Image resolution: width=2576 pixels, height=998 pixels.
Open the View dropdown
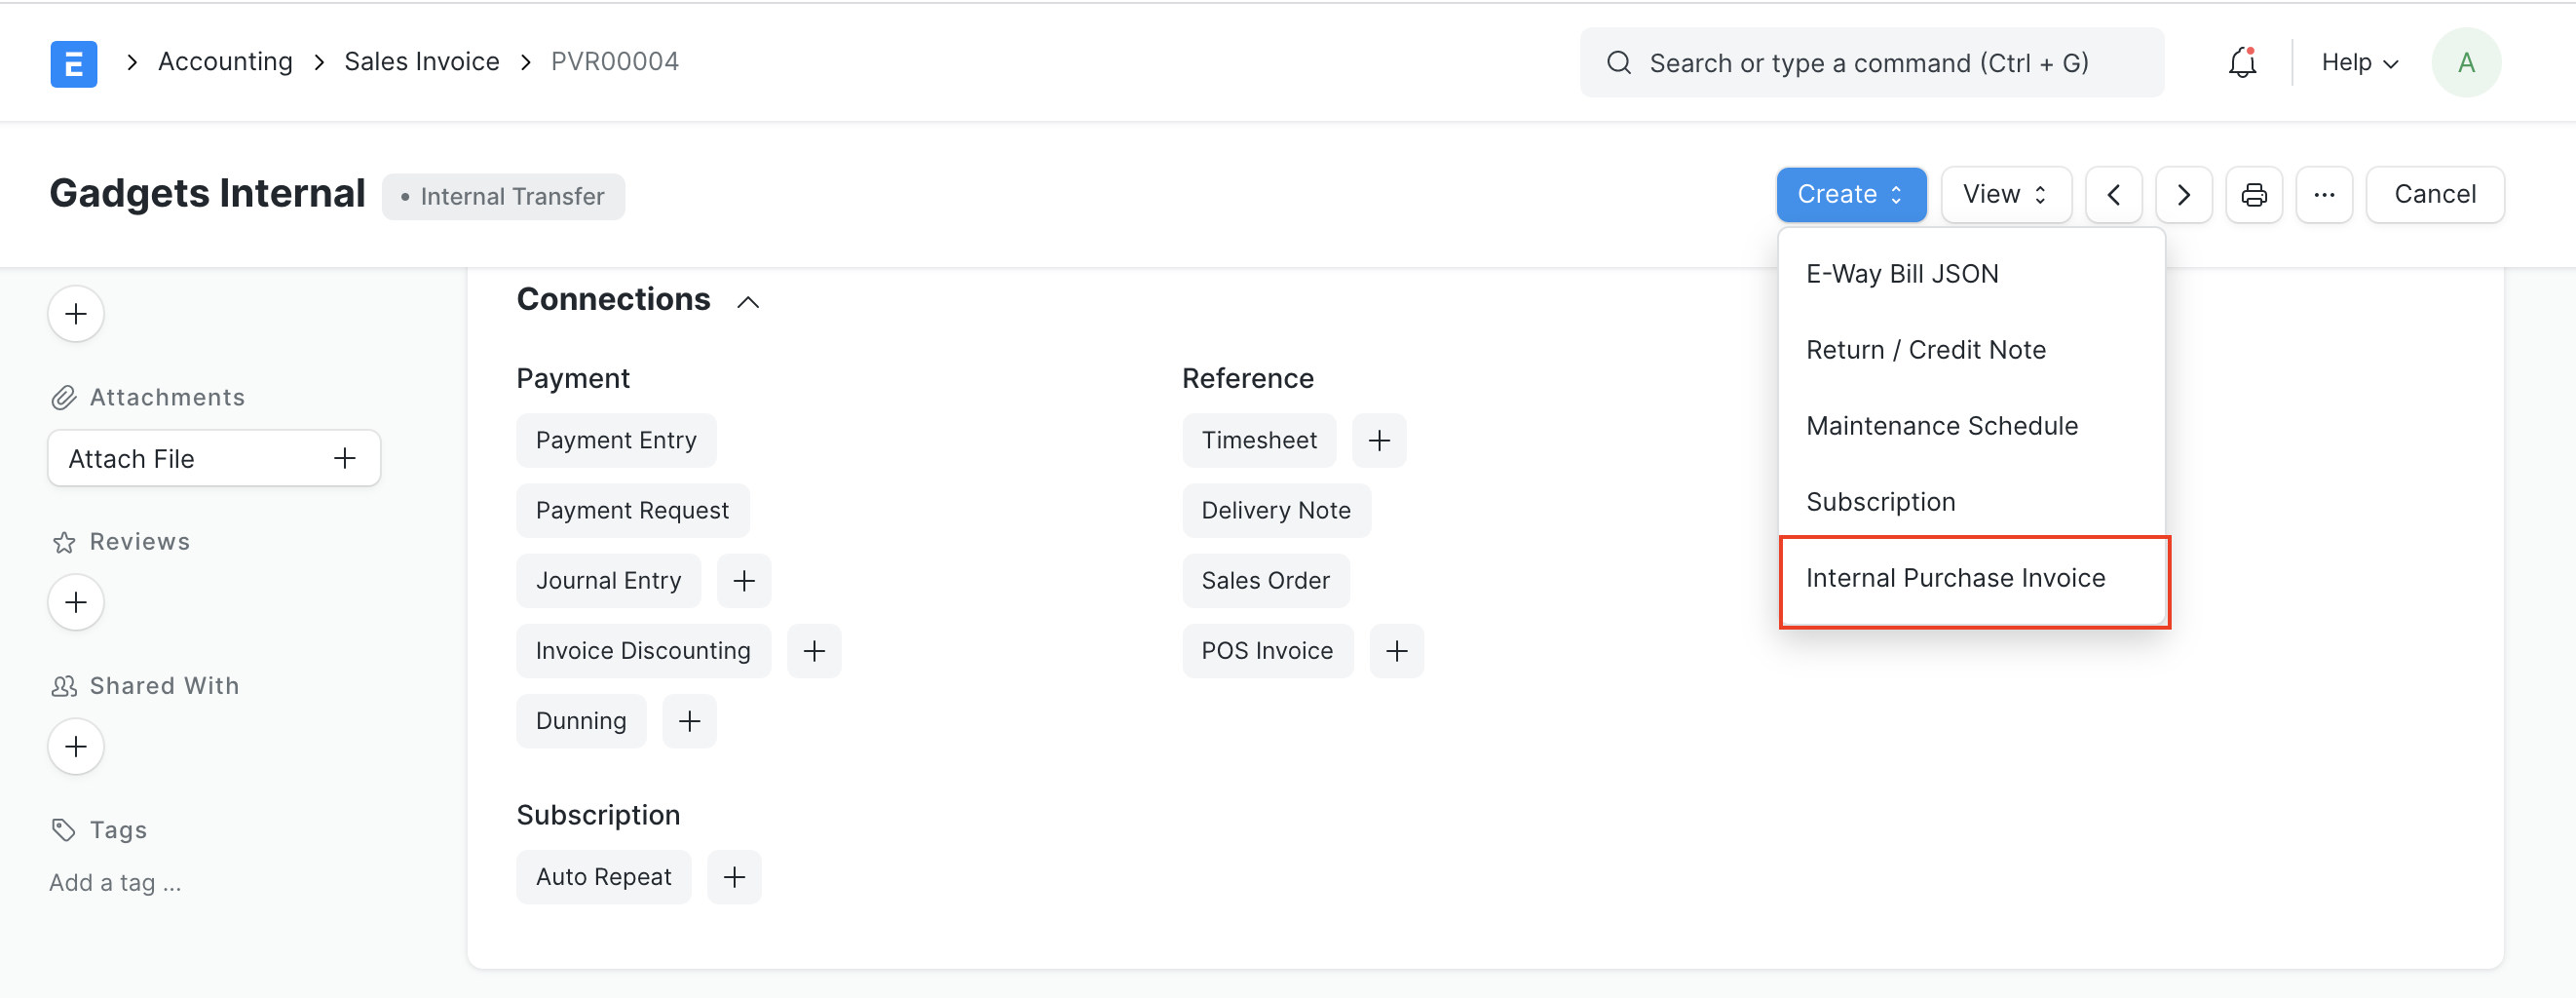(2004, 194)
